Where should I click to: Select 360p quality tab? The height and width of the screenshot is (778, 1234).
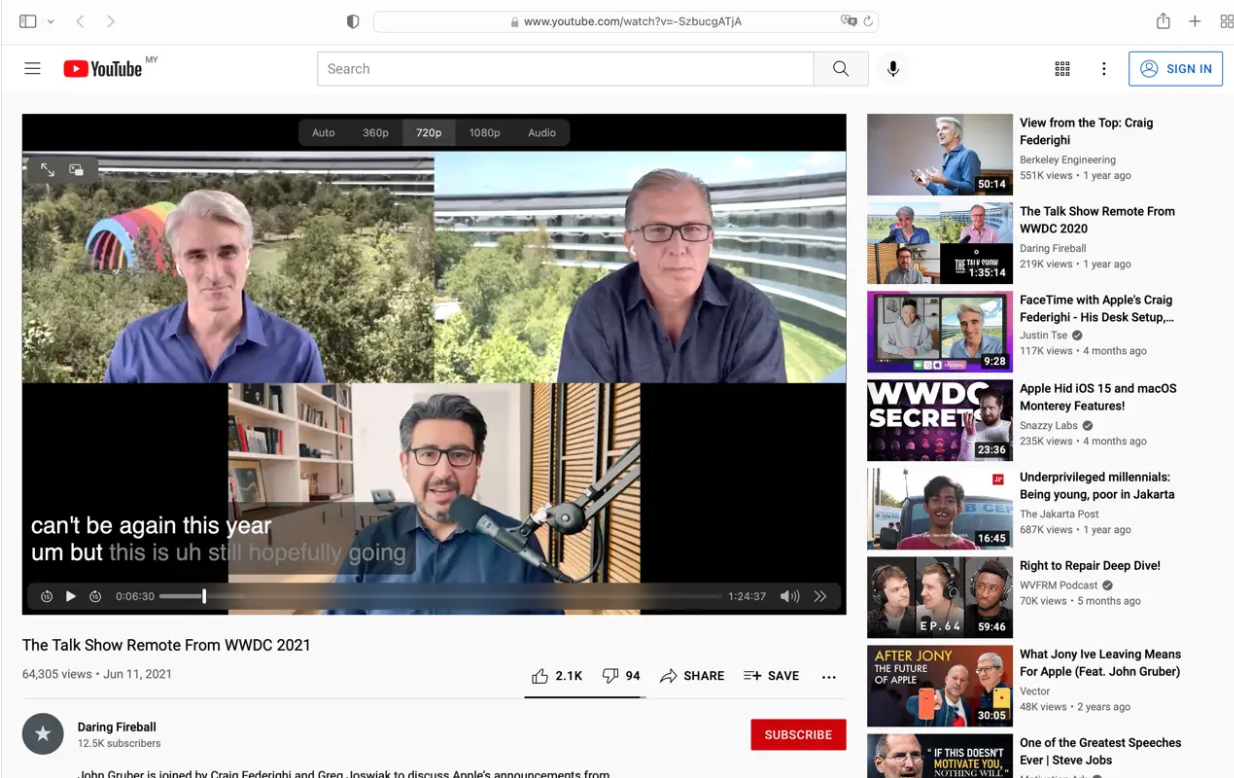tap(376, 133)
